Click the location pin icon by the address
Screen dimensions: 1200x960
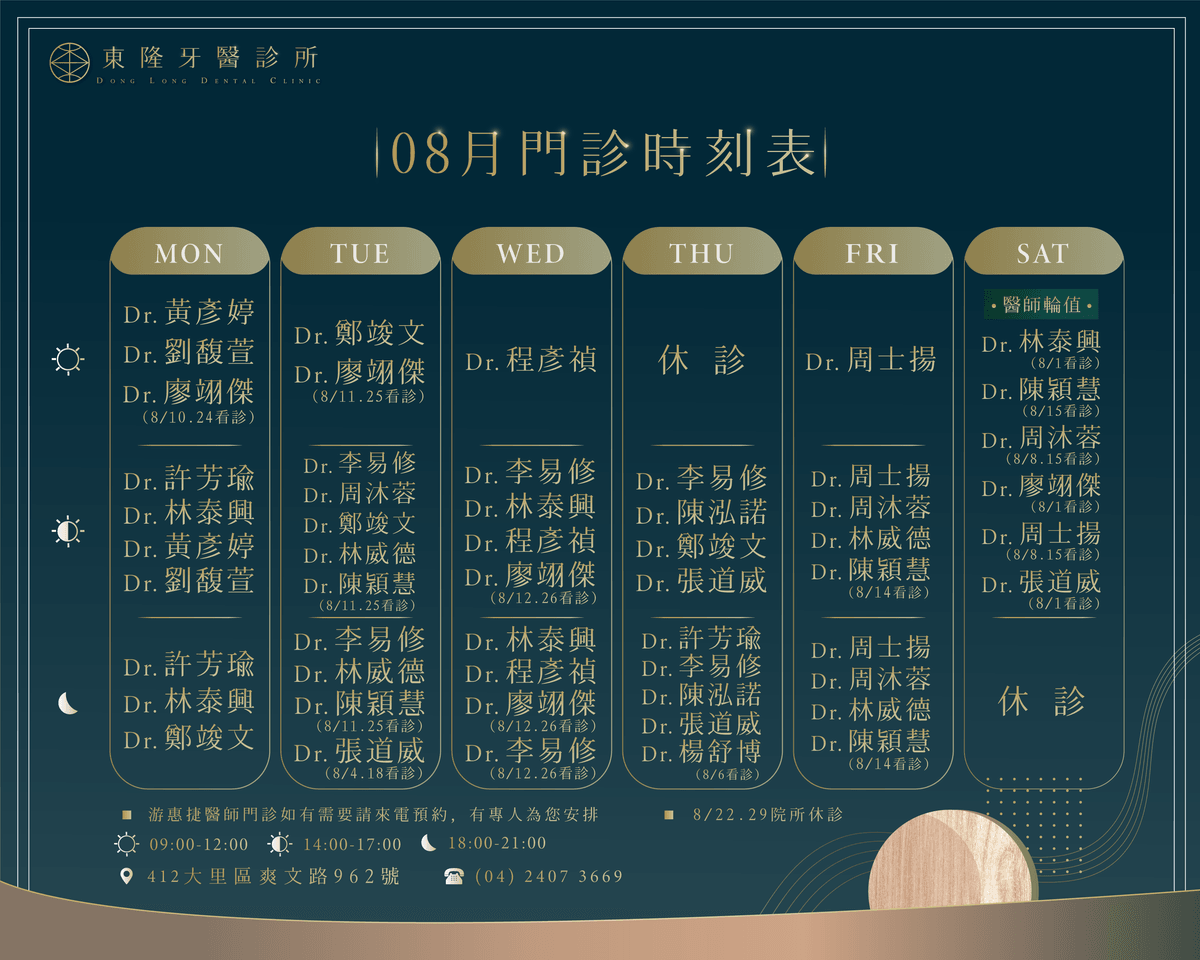pyautogui.click(x=126, y=876)
